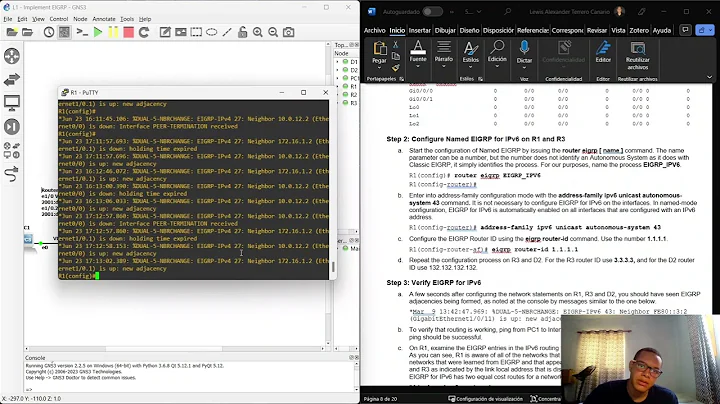This screenshot has height=404, width=720.
Task: Select the Draw line tool
Action: 227,32
